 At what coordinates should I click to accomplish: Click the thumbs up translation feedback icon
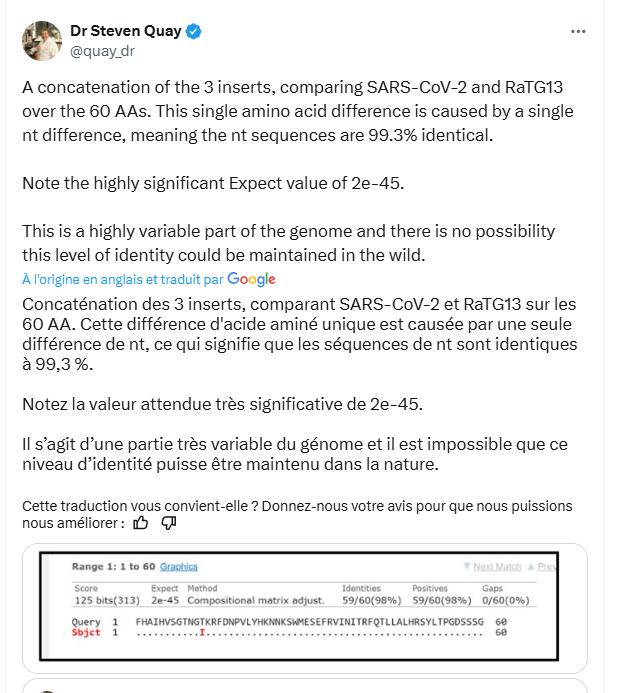pos(141,522)
